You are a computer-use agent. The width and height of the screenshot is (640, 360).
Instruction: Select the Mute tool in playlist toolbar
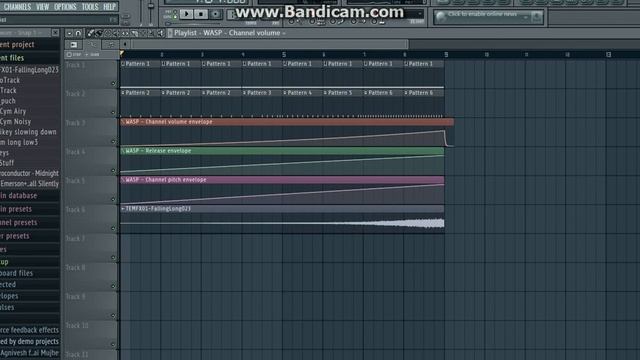tap(116, 33)
